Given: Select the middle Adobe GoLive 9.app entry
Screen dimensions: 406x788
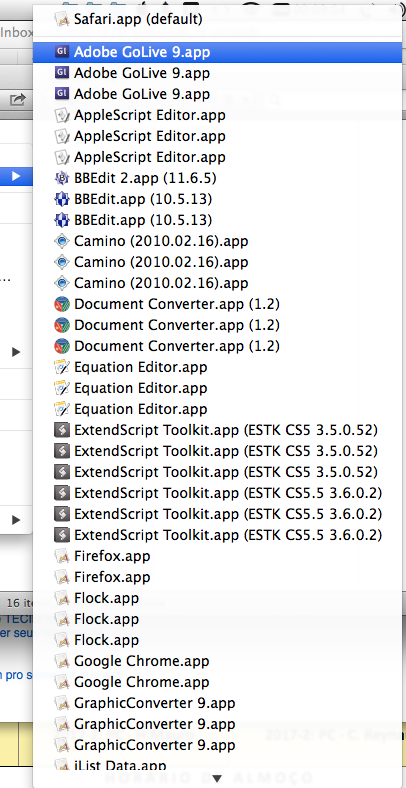Looking at the screenshot, I should click(218, 73).
